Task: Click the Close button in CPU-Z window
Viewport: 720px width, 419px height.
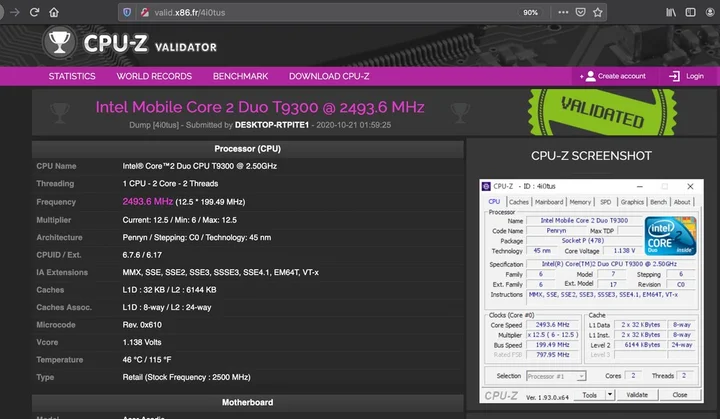Action: pyautogui.click(x=680, y=395)
